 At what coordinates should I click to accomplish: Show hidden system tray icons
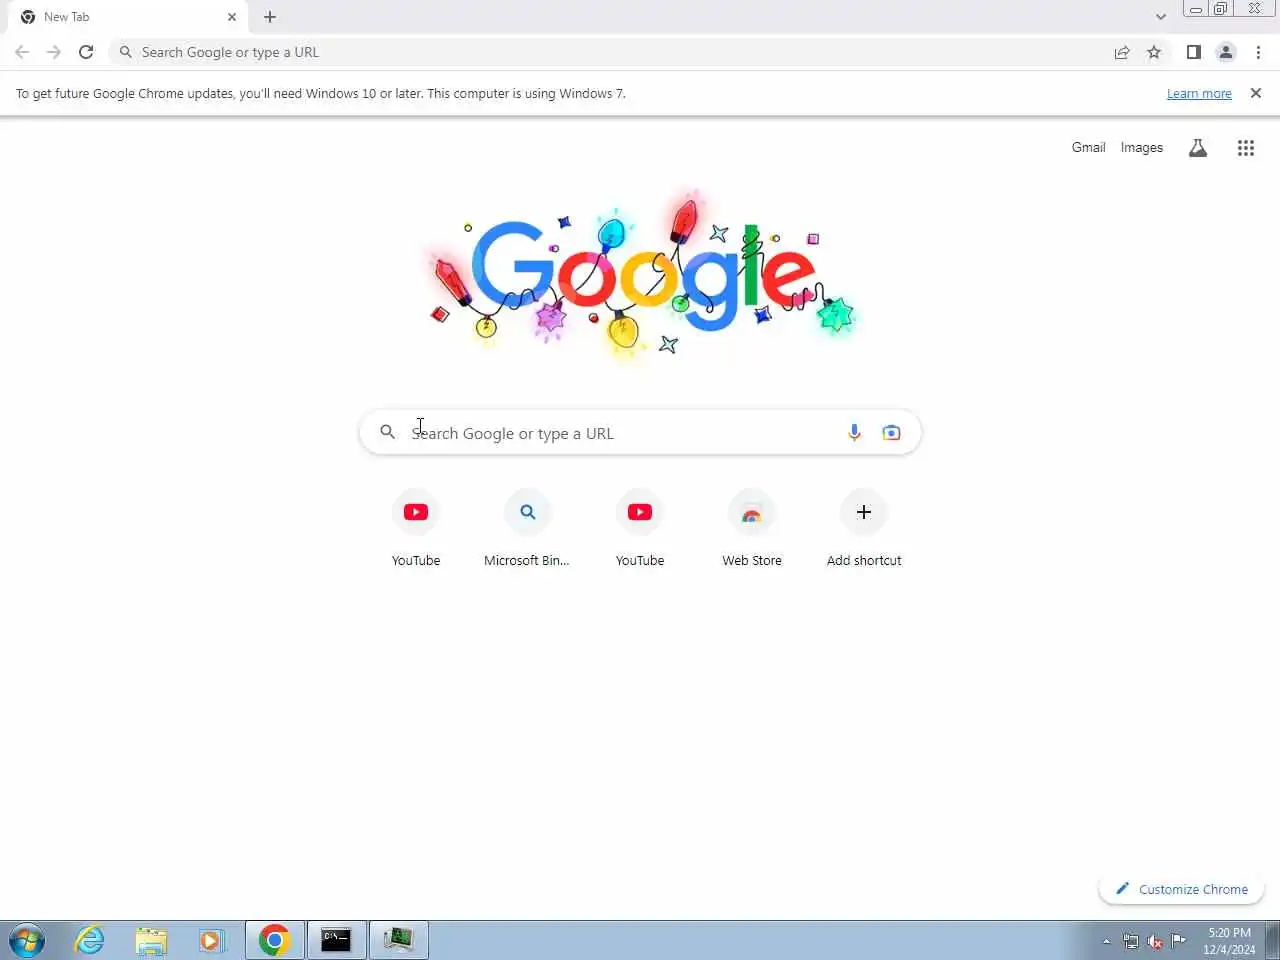(x=1106, y=941)
